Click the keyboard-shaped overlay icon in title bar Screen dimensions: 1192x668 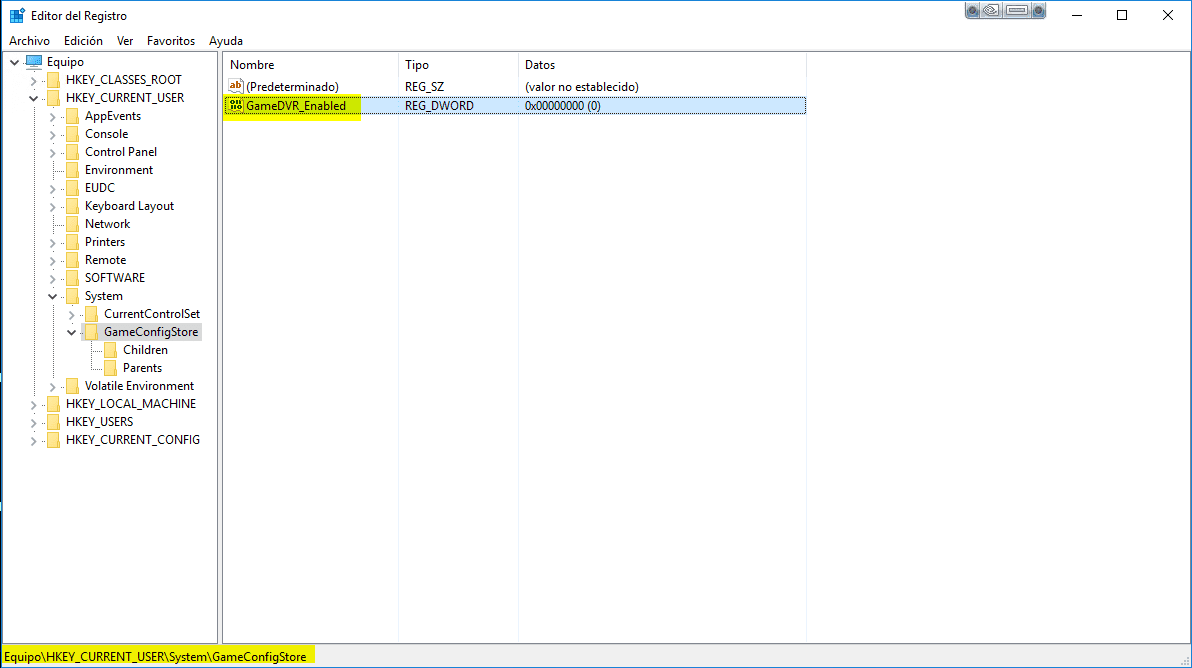tap(1017, 12)
